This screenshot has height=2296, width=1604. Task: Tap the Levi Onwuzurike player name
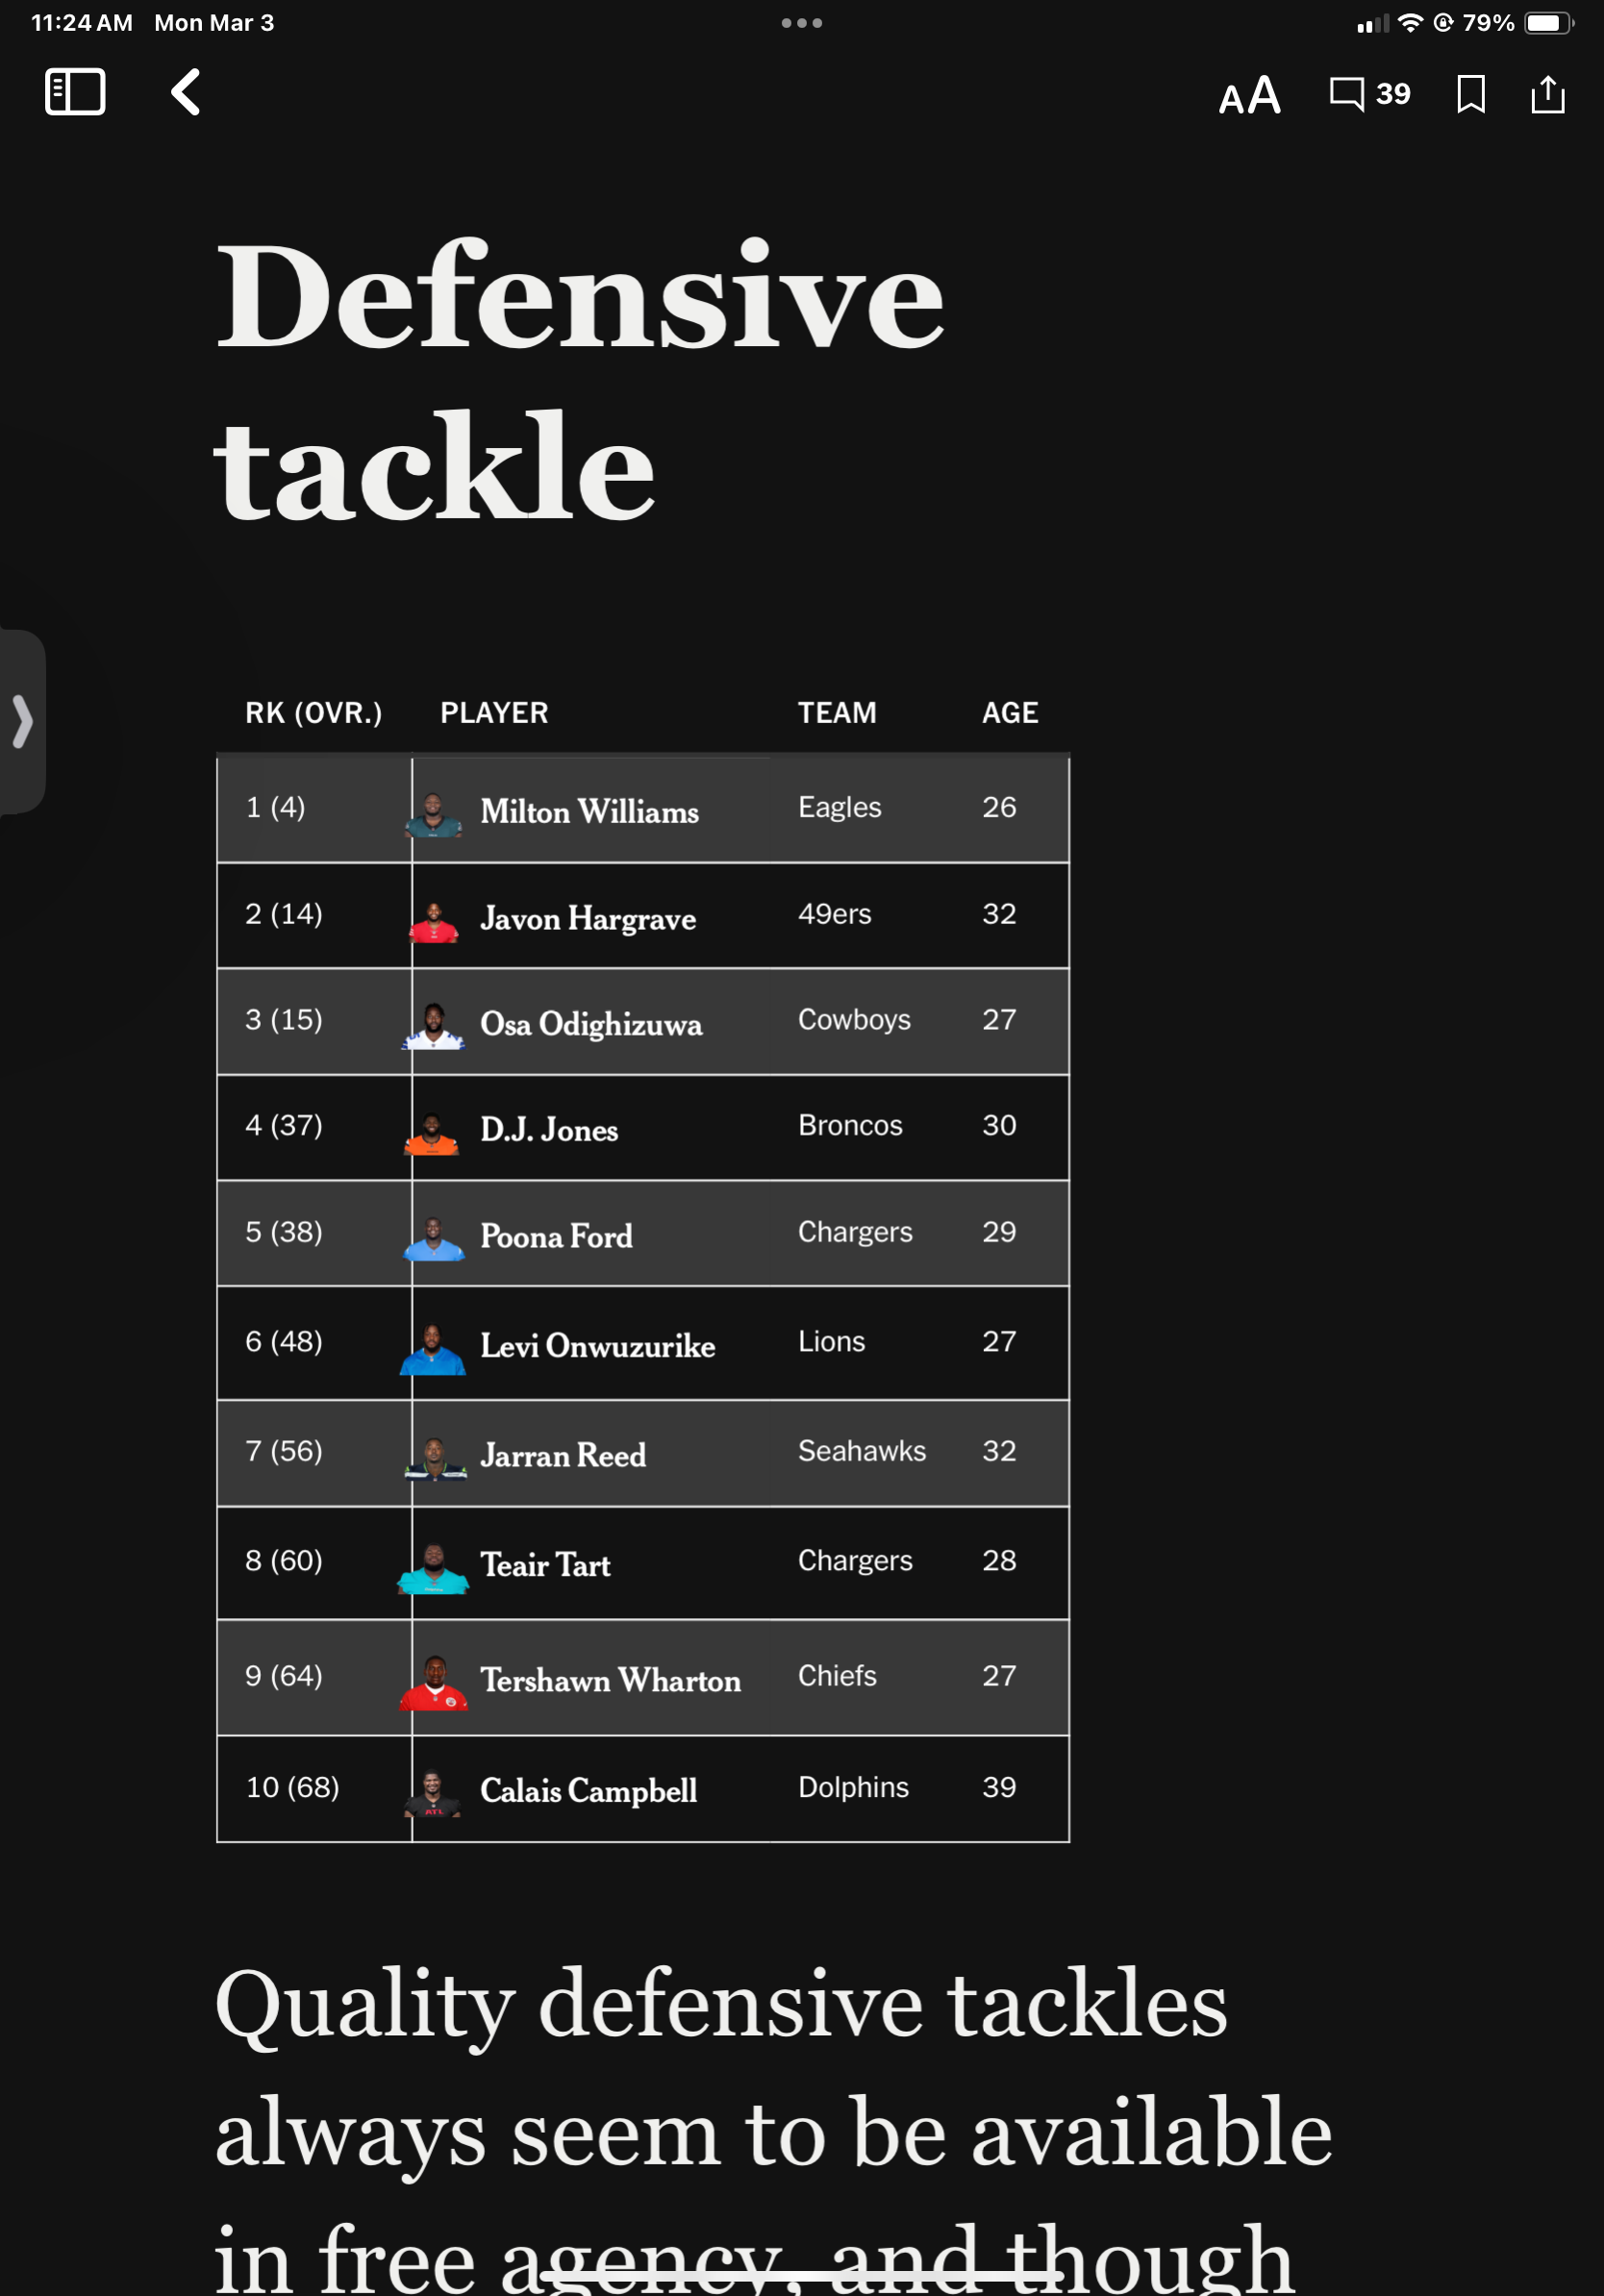coord(597,1345)
